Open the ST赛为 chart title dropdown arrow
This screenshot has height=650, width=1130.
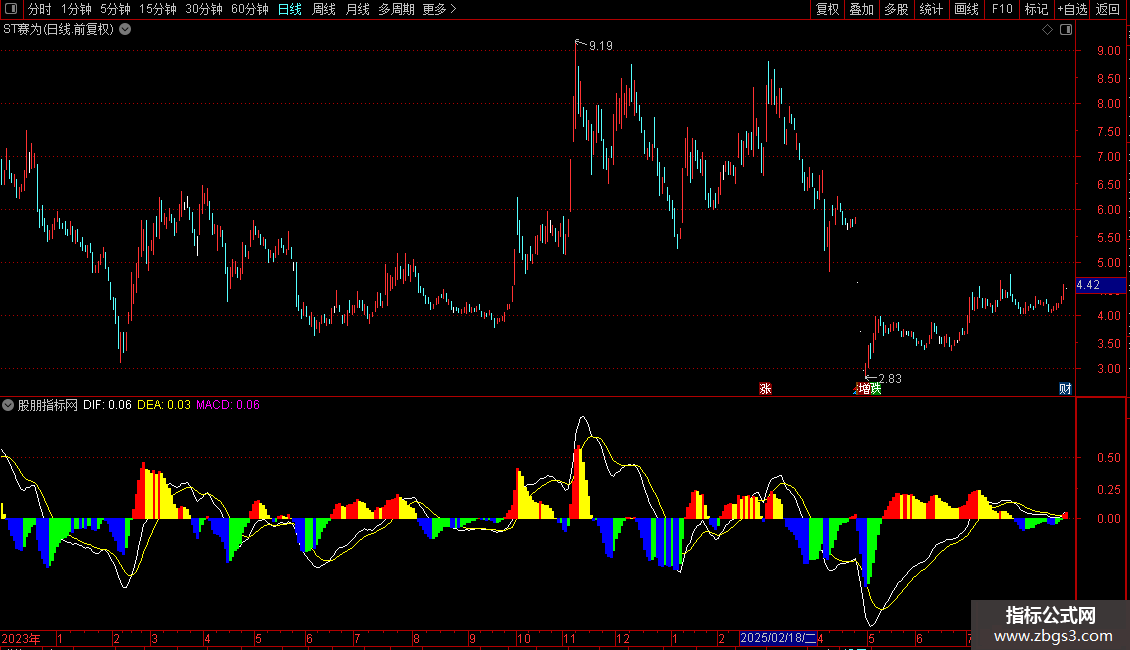pos(125,30)
